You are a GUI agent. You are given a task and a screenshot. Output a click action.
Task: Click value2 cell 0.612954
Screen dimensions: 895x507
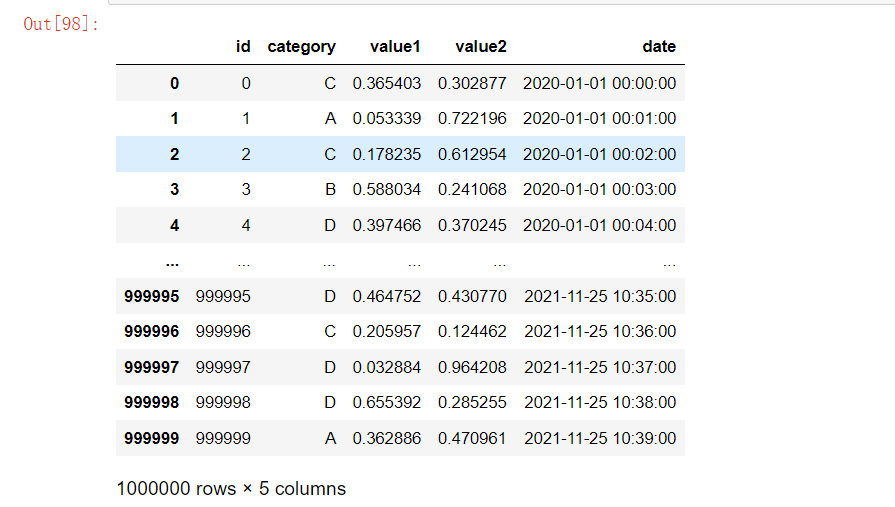472,154
